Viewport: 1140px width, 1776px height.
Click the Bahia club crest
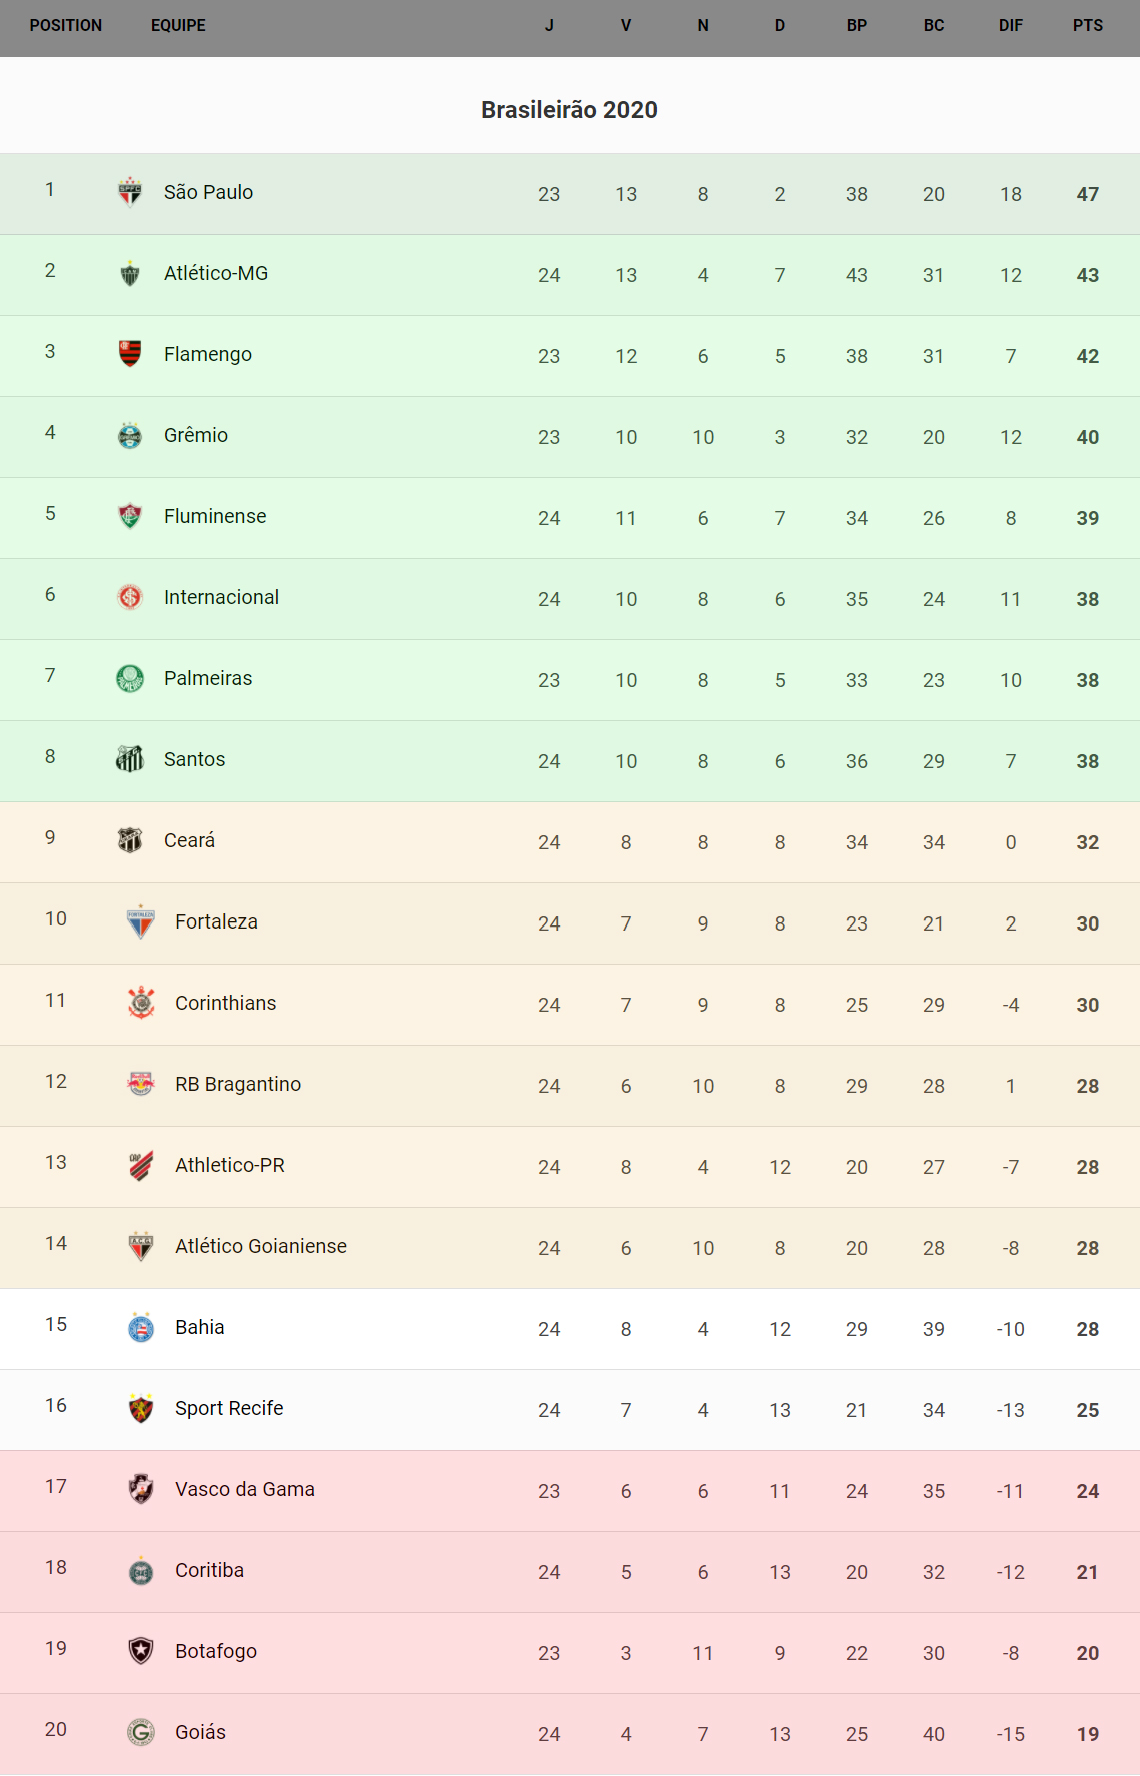pos(141,1328)
